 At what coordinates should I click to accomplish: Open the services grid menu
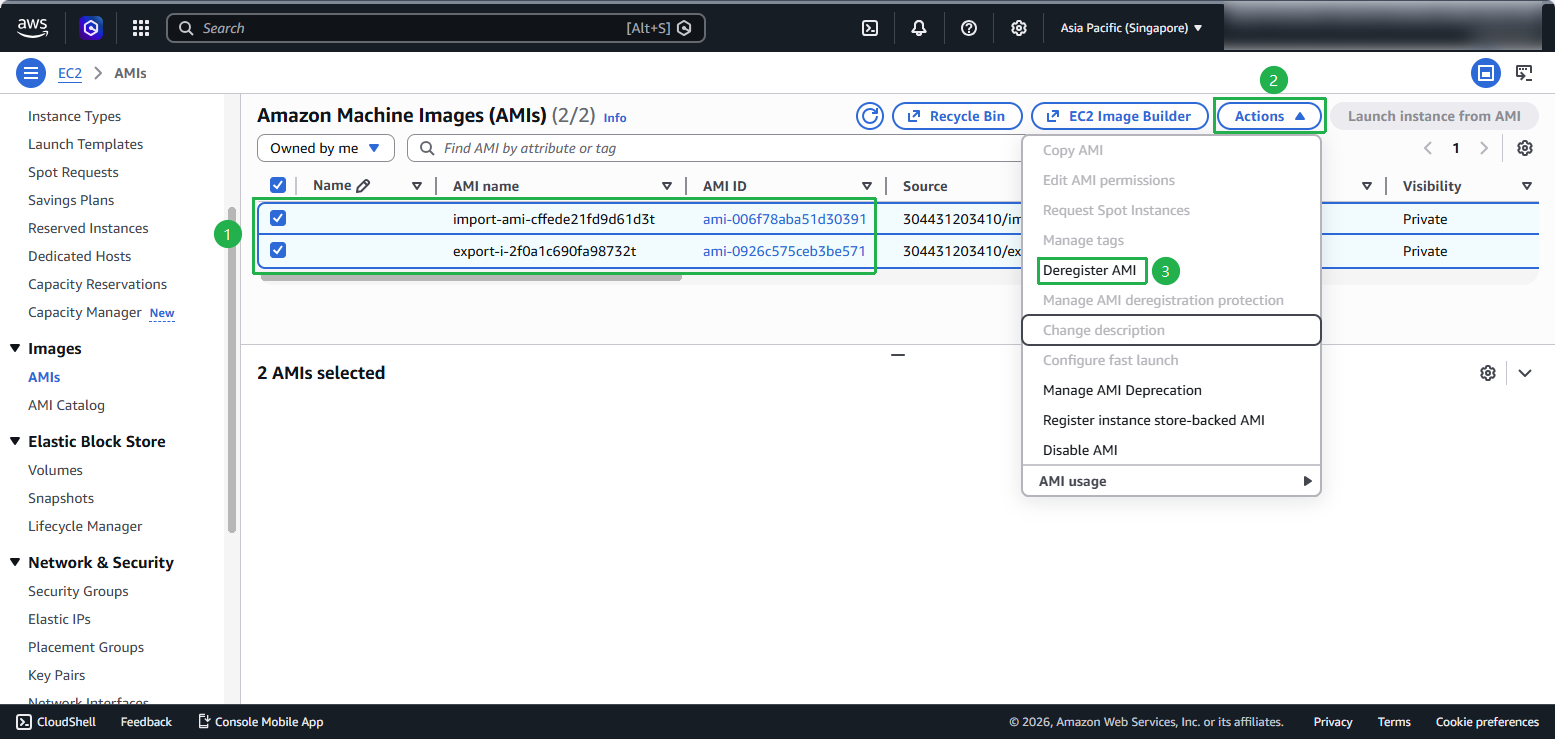coord(141,28)
